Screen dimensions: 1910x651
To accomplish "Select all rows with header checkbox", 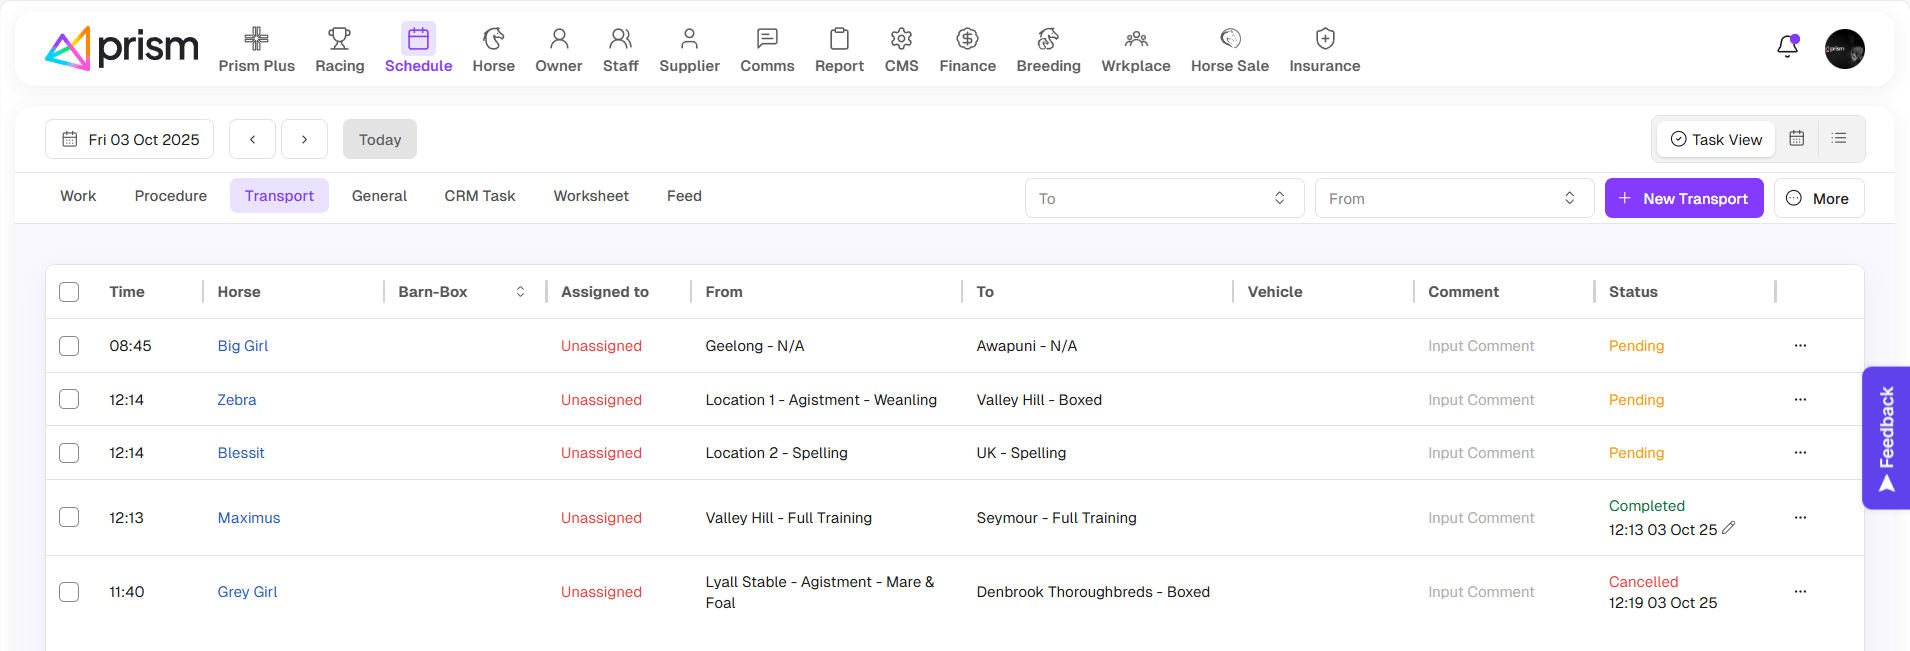I will click(69, 292).
